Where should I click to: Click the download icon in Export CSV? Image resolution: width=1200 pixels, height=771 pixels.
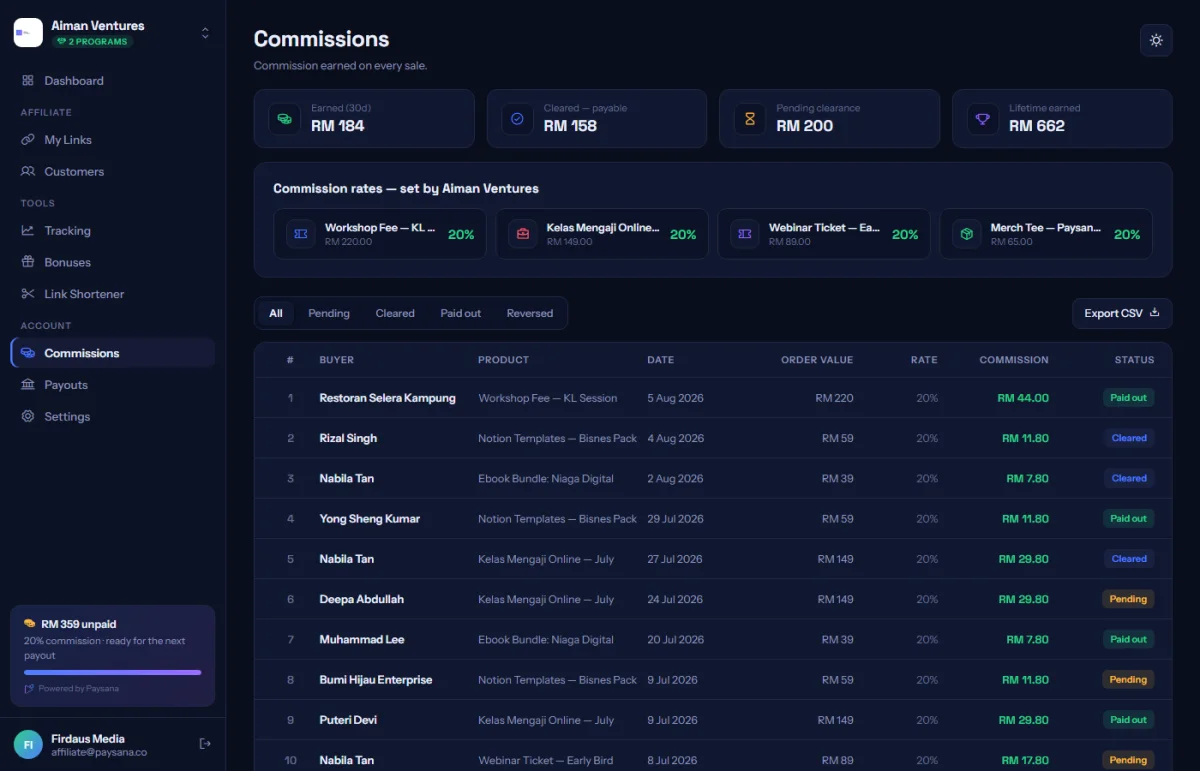(1155, 313)
